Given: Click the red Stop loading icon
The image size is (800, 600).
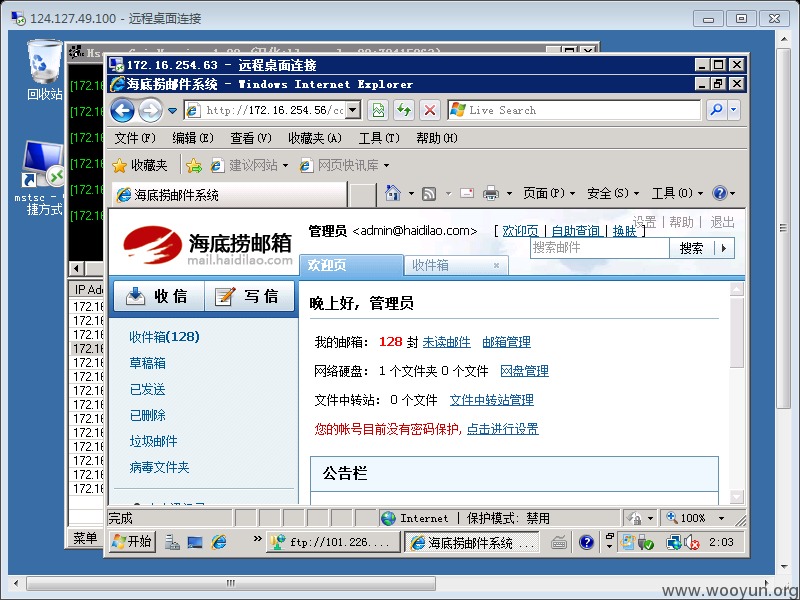Looking at the screenshot, I should 430,110.
